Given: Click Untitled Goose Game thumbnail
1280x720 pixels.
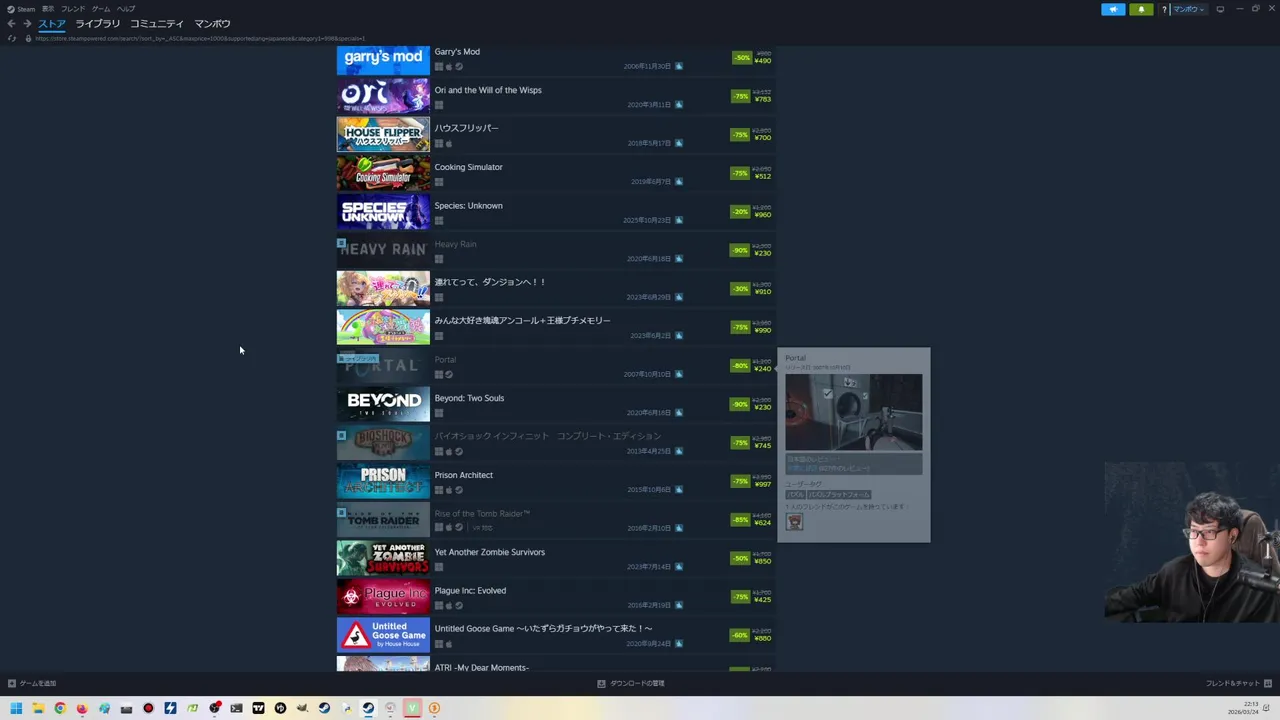Looking at the screenshot, I should pyautogui.click(x=383, y=635).
